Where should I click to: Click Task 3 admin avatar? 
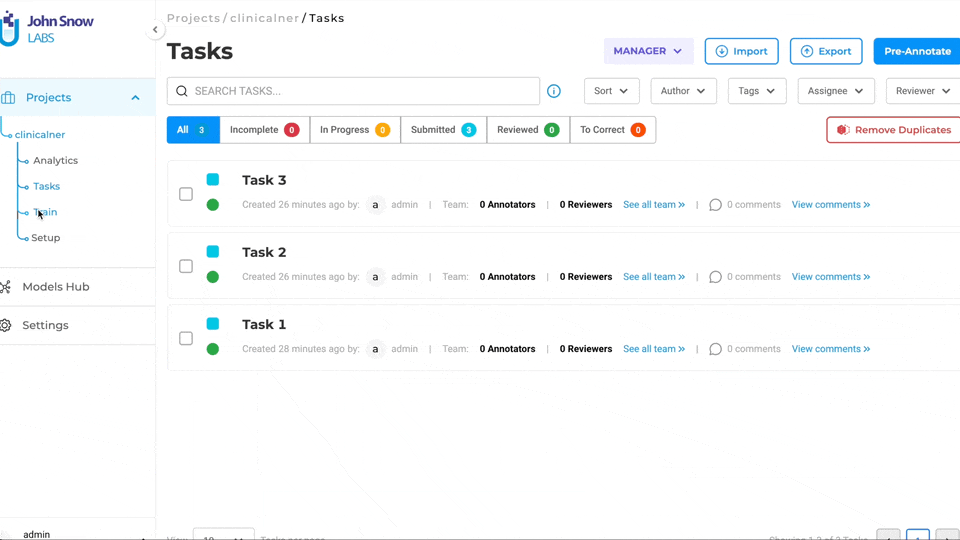click(x=375, y=204)
